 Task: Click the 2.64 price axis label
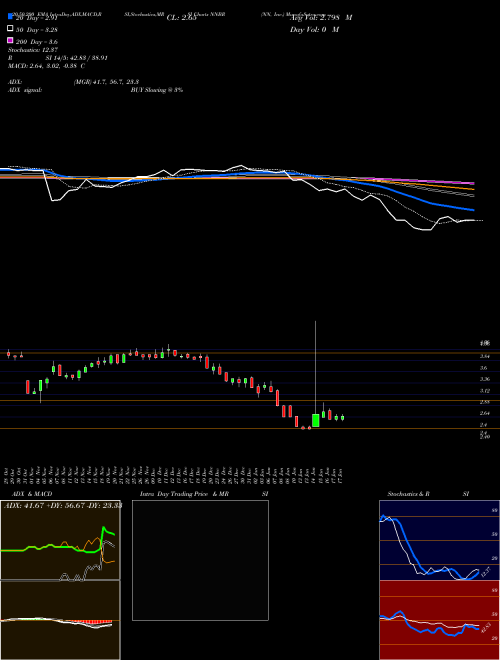(484, 413)
